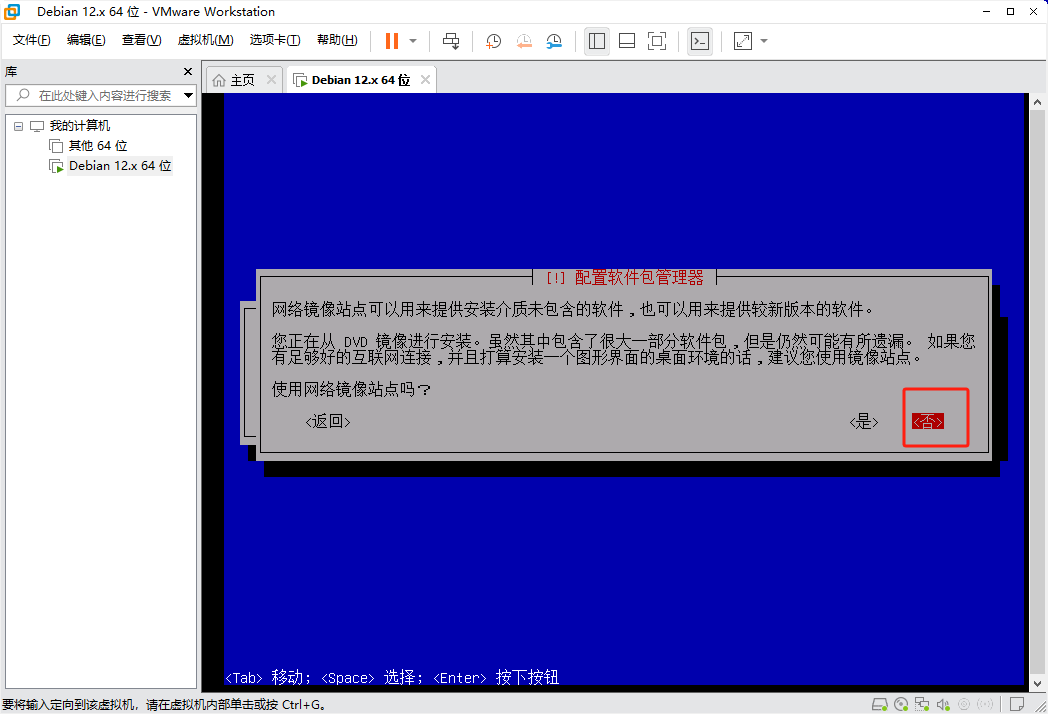Open the 查看(V) menu

click(x=141, y=40)
